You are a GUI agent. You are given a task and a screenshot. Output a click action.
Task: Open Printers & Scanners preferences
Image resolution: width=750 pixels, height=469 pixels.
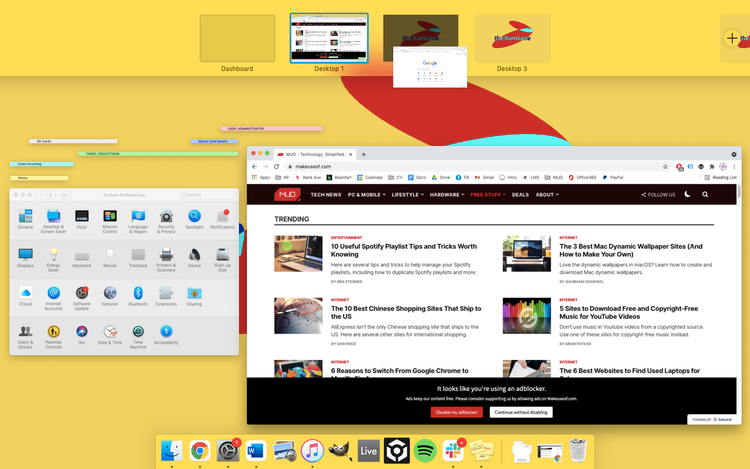[x=166, y=260]
